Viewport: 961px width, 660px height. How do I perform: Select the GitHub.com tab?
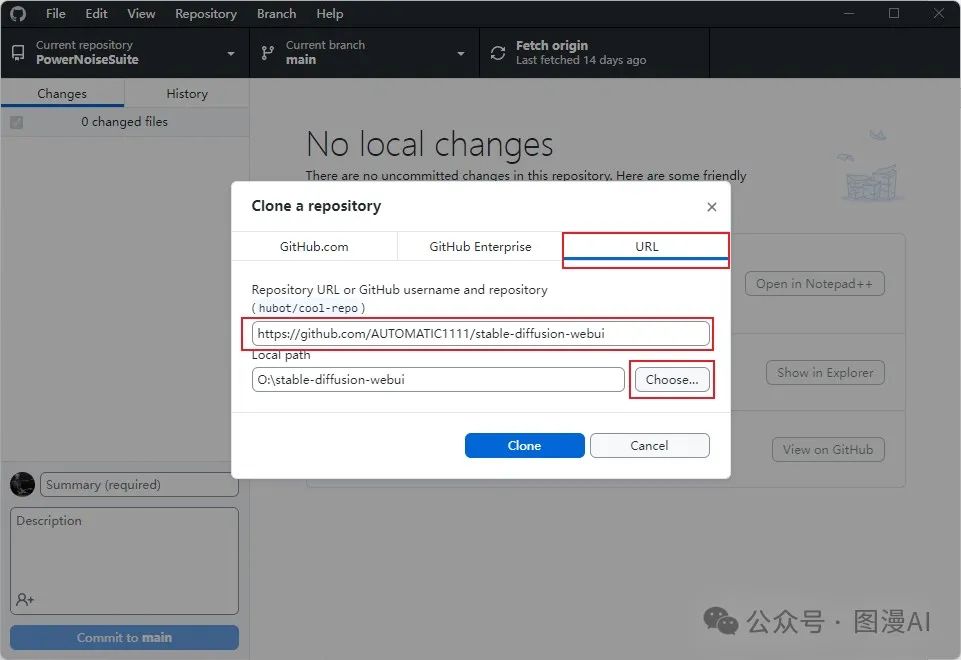(x=314, y=246)
